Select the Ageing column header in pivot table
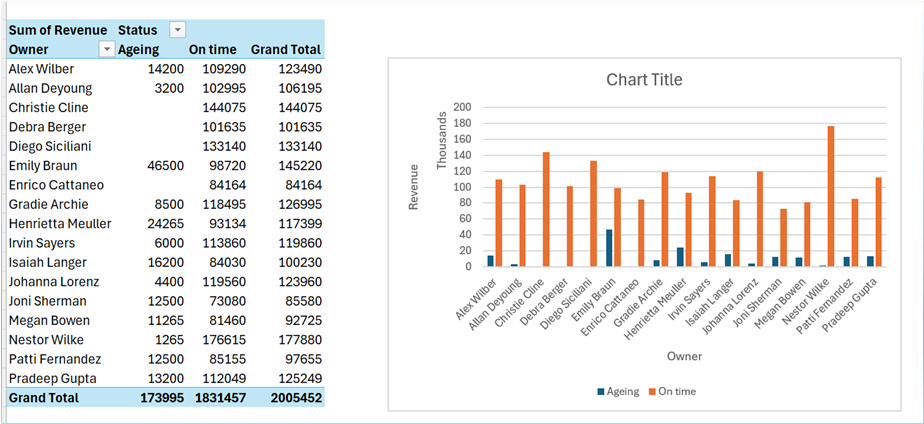Viewport: 924px width, 424px height. [x=138, y=49]
